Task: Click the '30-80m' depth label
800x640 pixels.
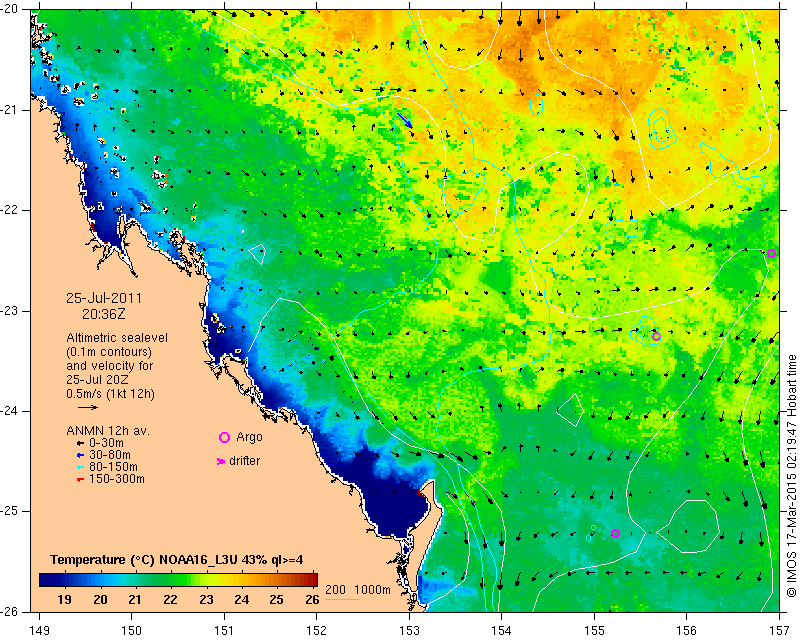Action: point(110,455)
